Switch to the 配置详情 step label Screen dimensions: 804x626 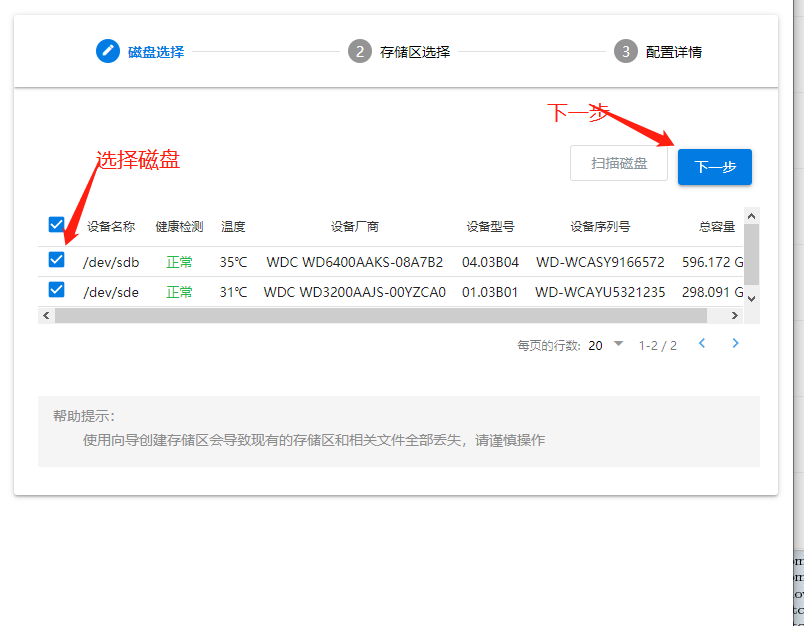click(674, 51)
